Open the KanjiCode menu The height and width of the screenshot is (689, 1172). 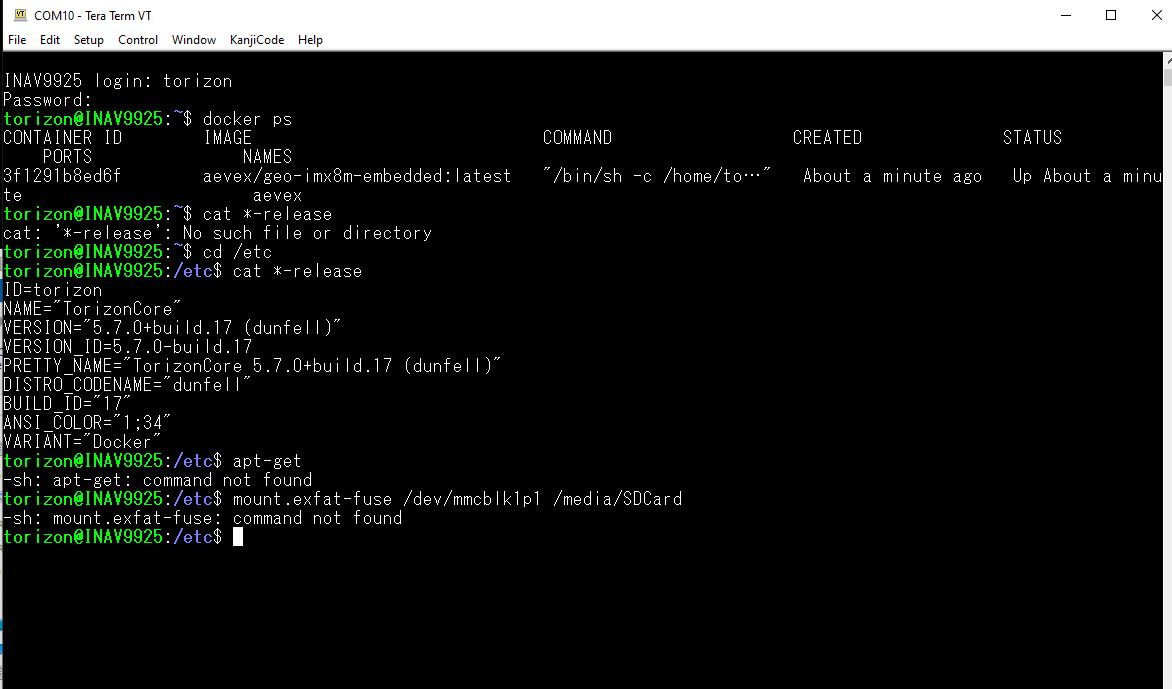[257, 40]
